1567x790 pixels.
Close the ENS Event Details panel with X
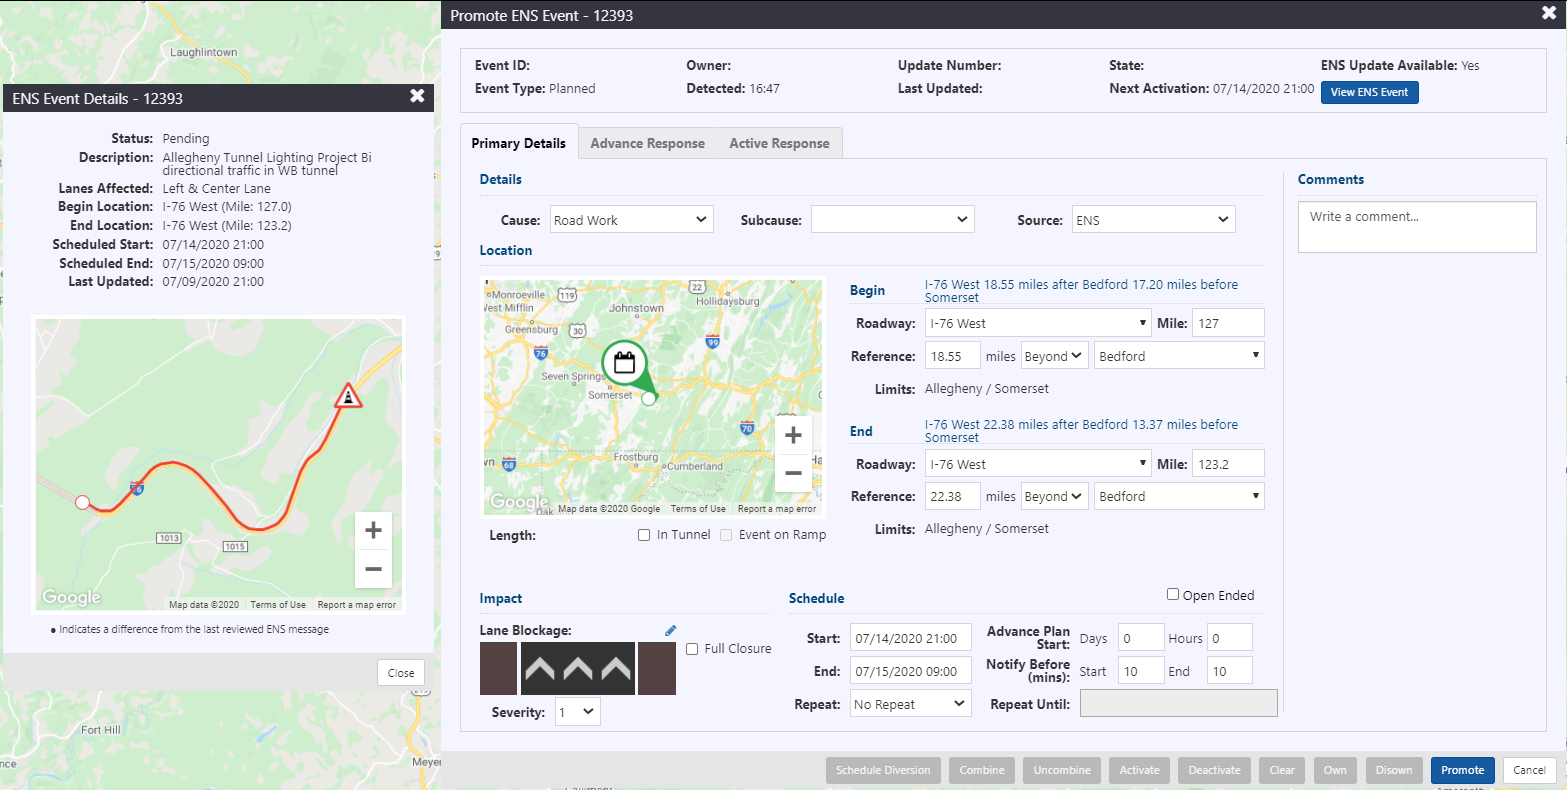click(417, 96)
